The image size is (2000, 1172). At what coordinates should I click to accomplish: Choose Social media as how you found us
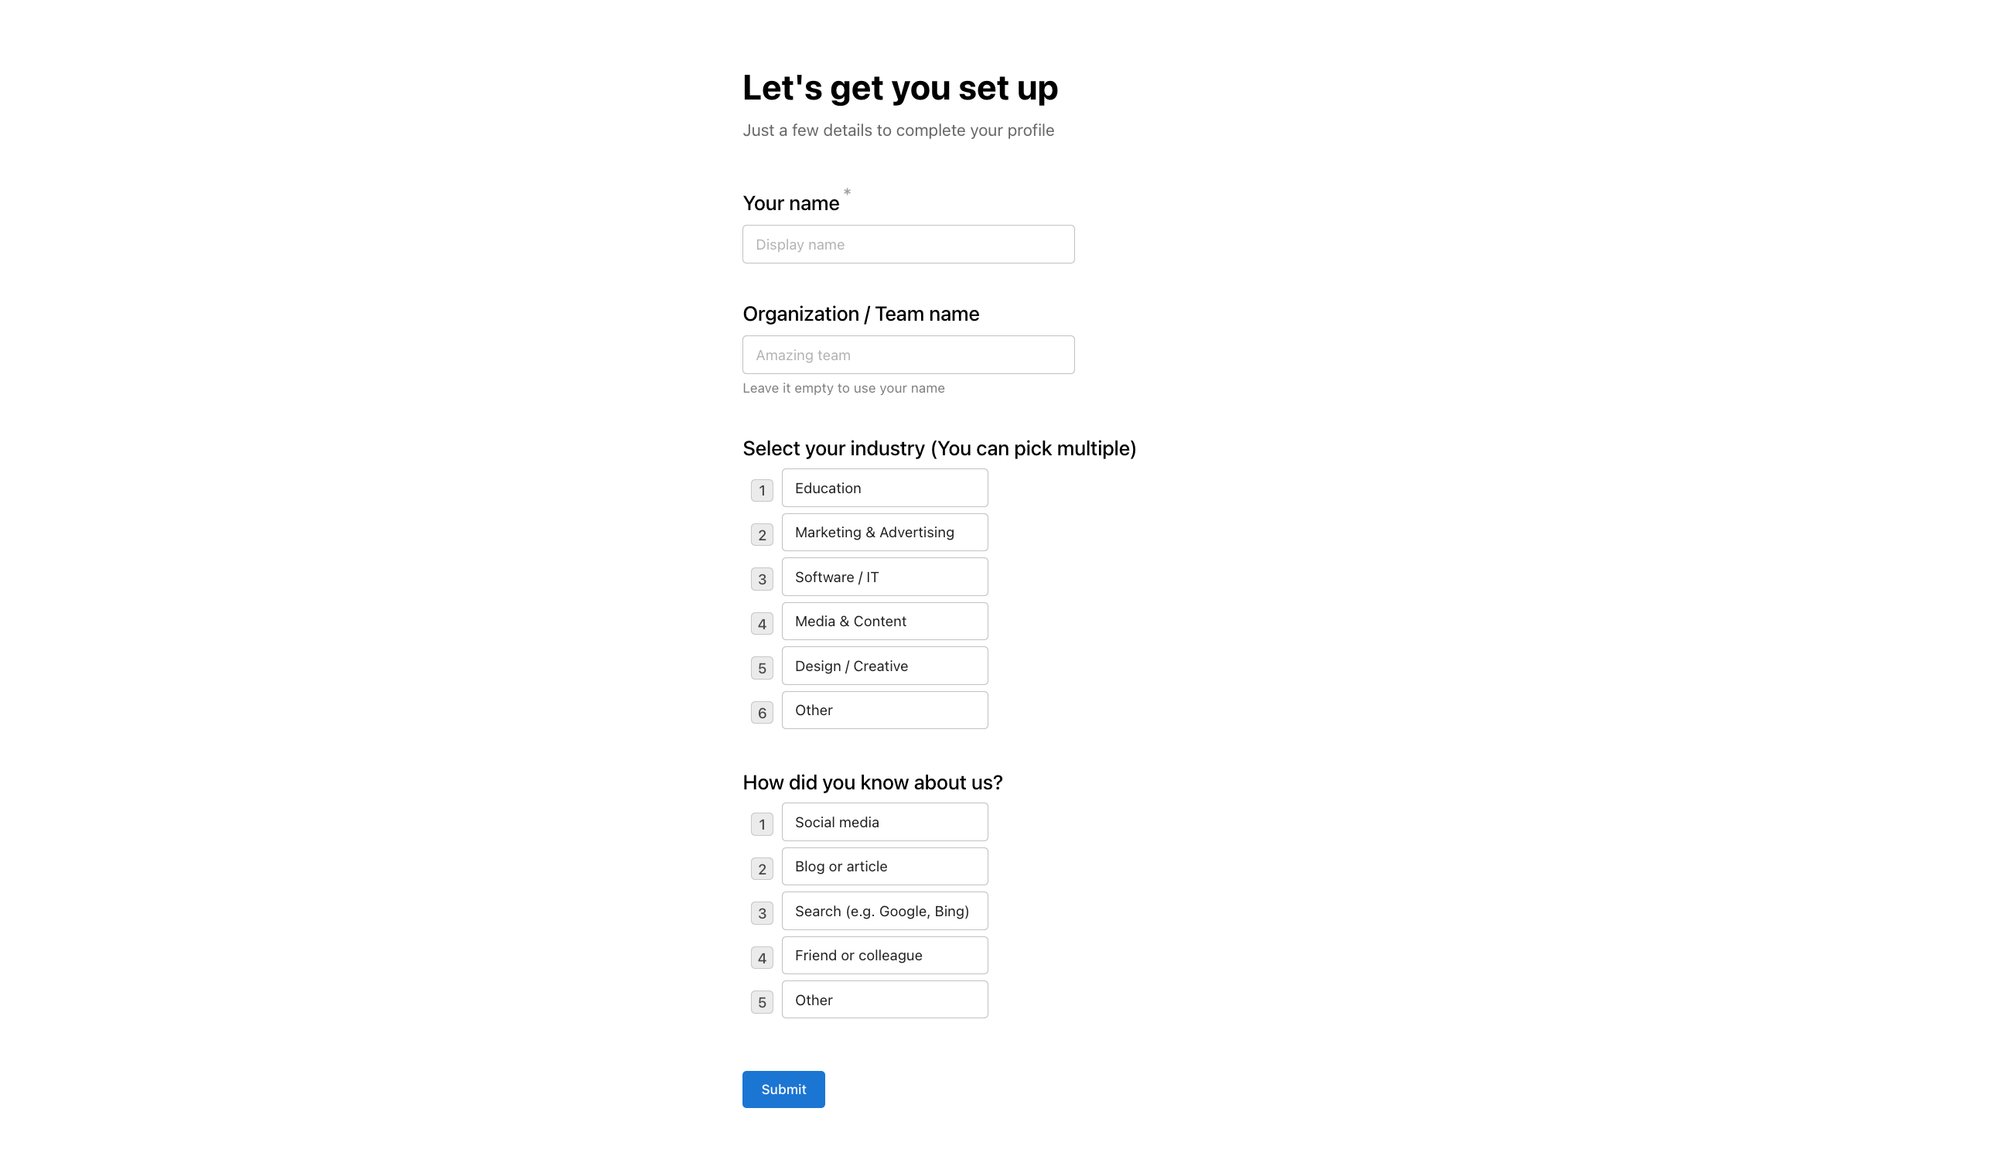point(884,822)
